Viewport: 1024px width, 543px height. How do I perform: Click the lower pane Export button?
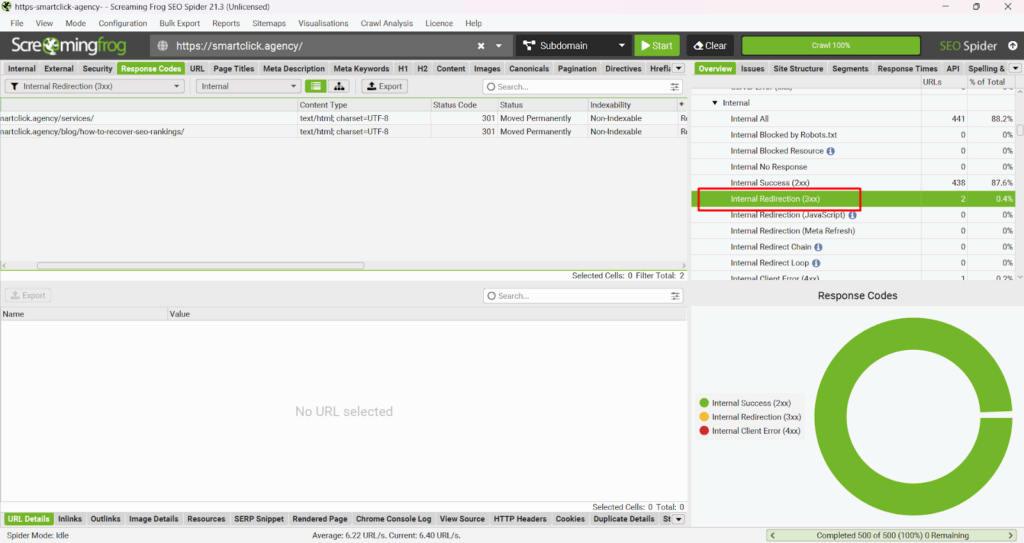[x=28, y=295]
